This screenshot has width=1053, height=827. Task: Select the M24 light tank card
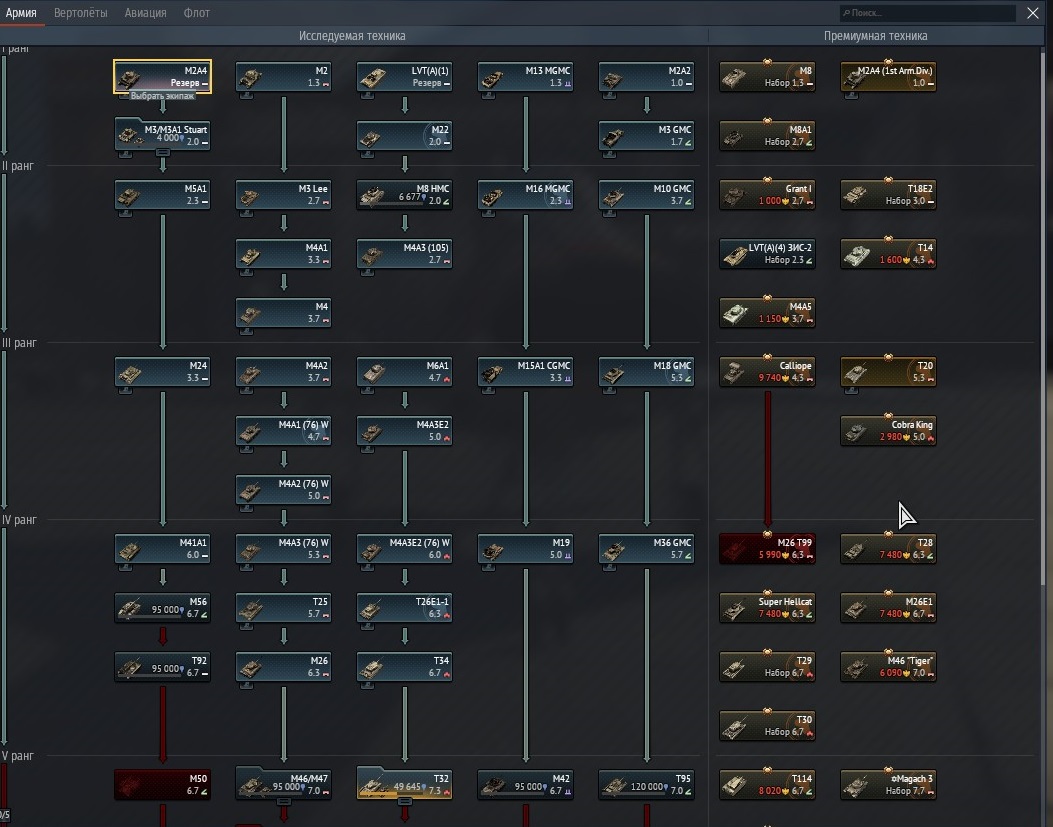pos(163,372)
